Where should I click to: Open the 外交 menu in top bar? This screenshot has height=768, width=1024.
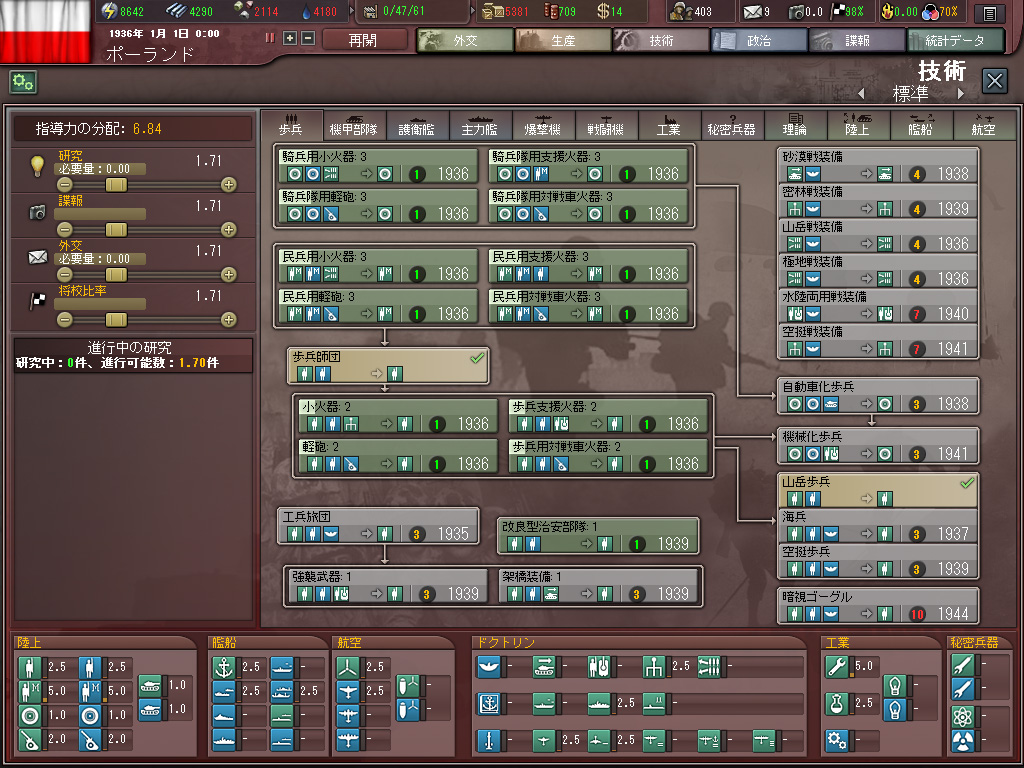click(464, 41)
